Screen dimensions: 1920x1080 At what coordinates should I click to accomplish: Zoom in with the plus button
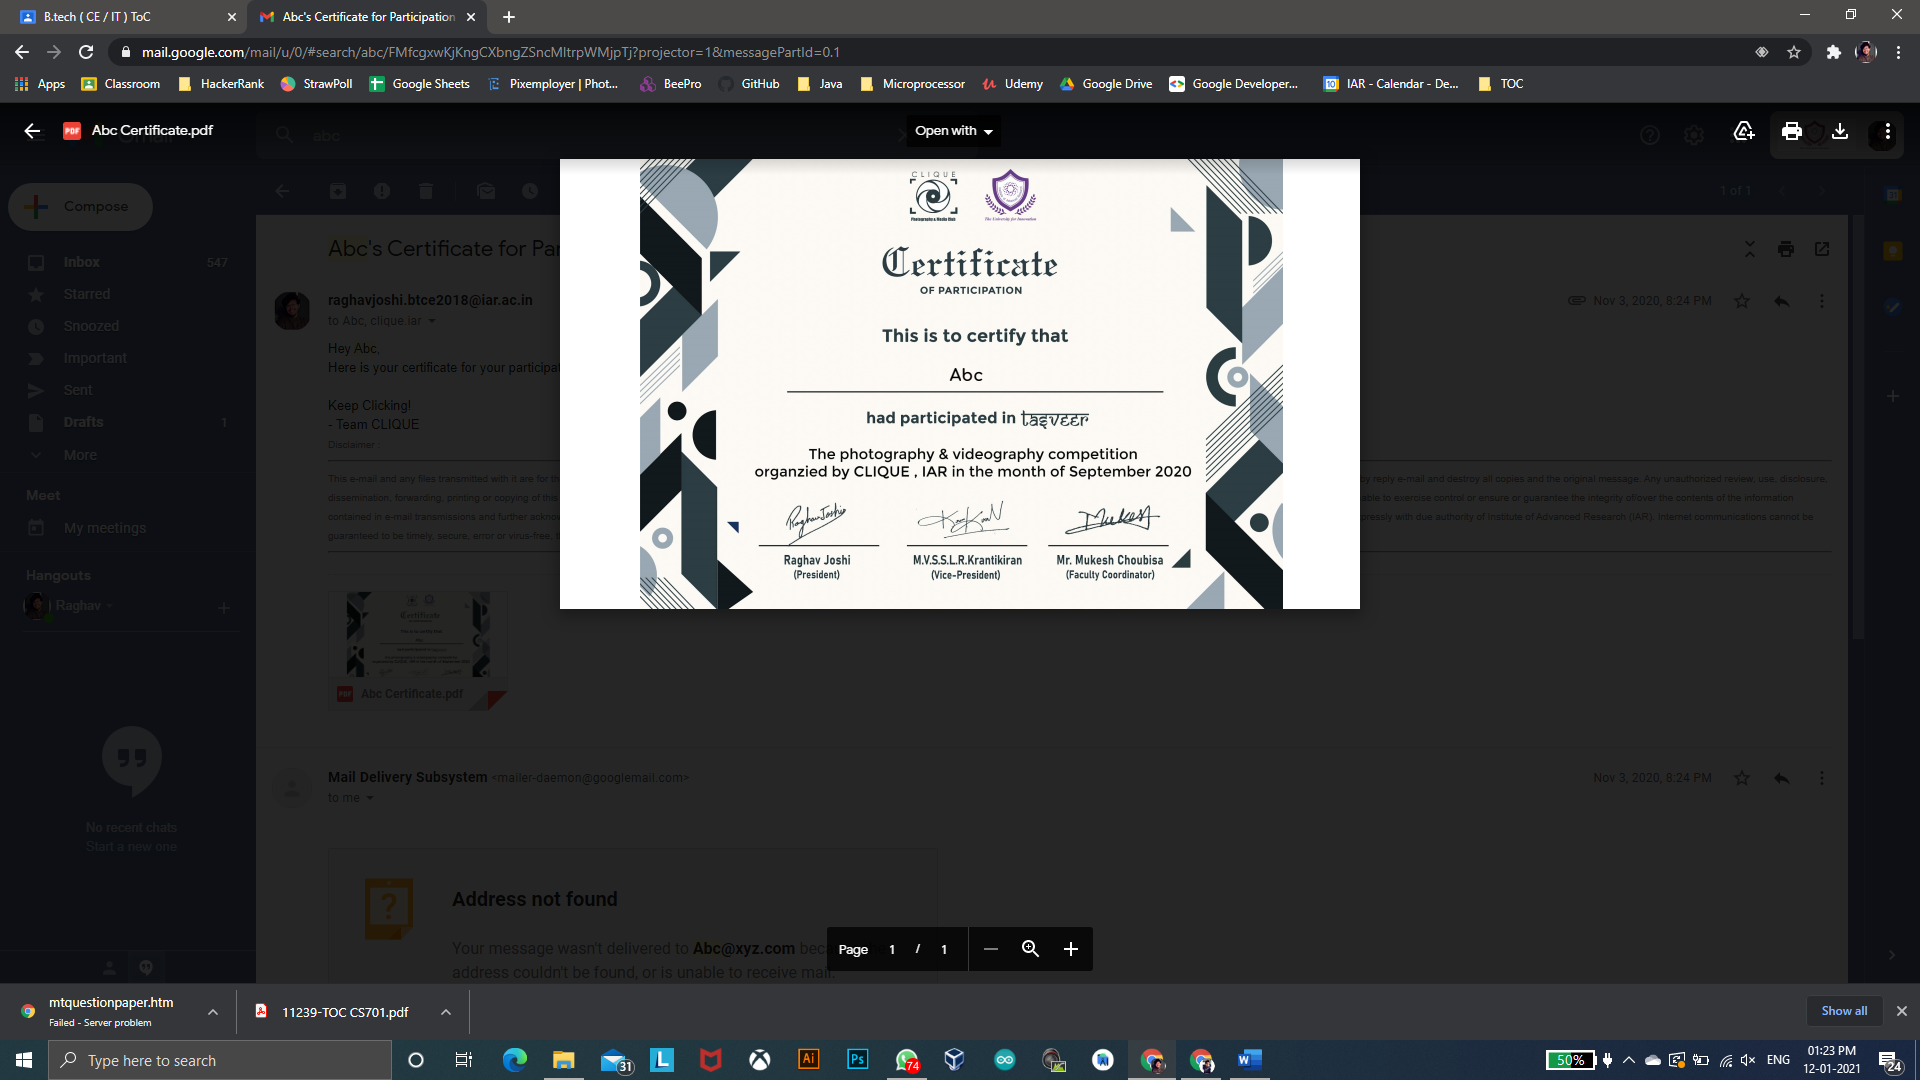pos(1070,949)
